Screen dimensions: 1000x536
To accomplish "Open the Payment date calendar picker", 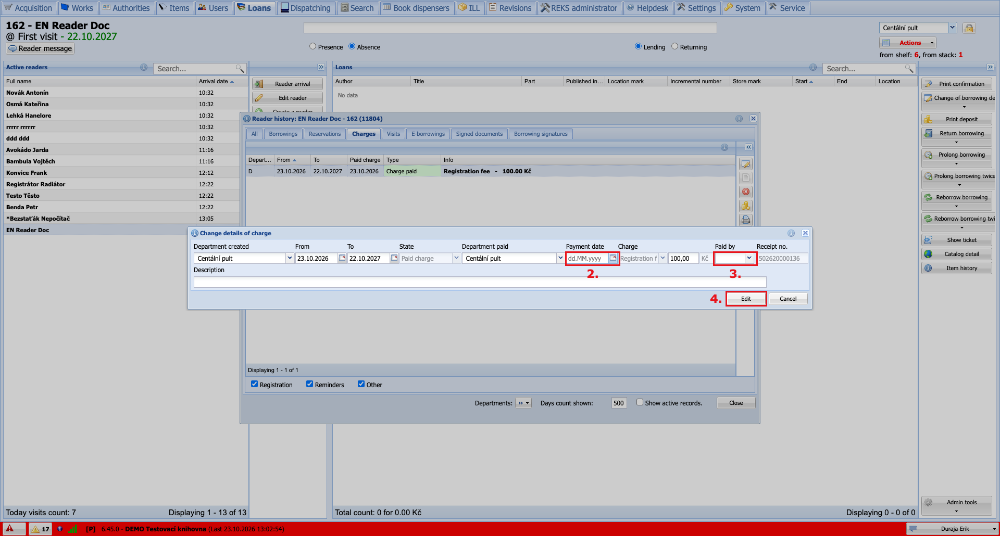I will (613, 258).
